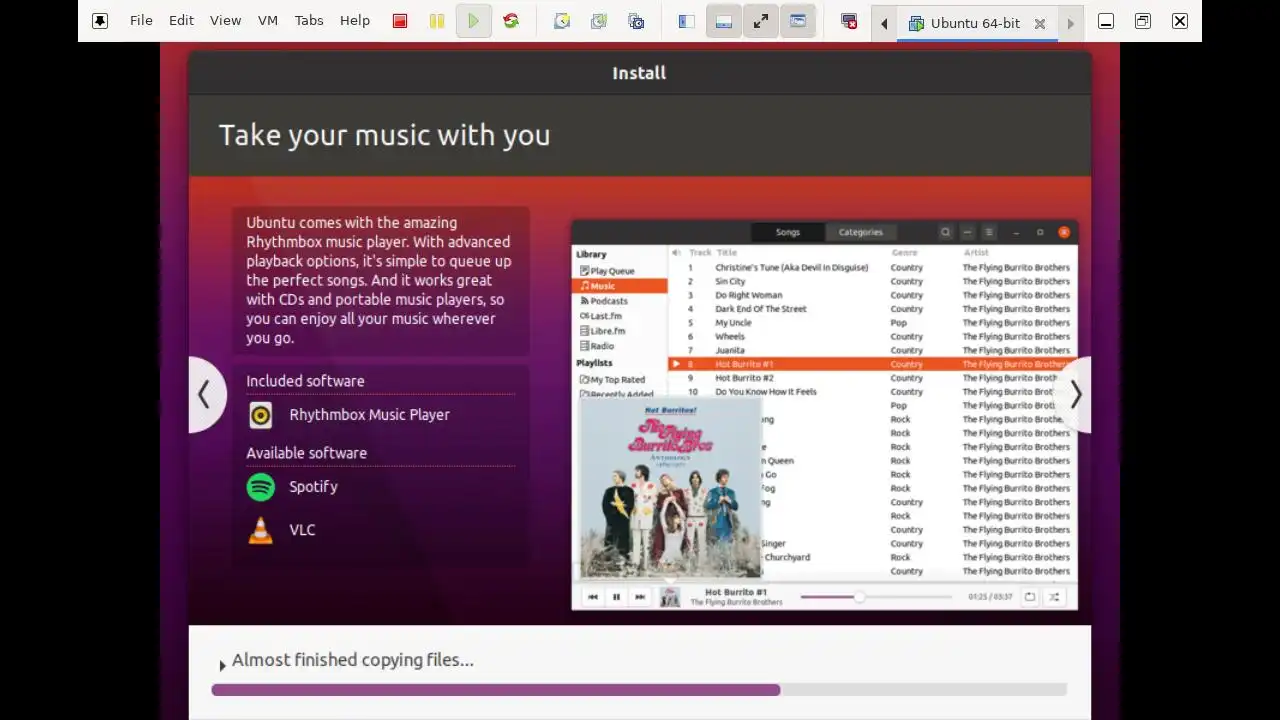
Task: Click the VLC cone icon
Action: [261, 531]
